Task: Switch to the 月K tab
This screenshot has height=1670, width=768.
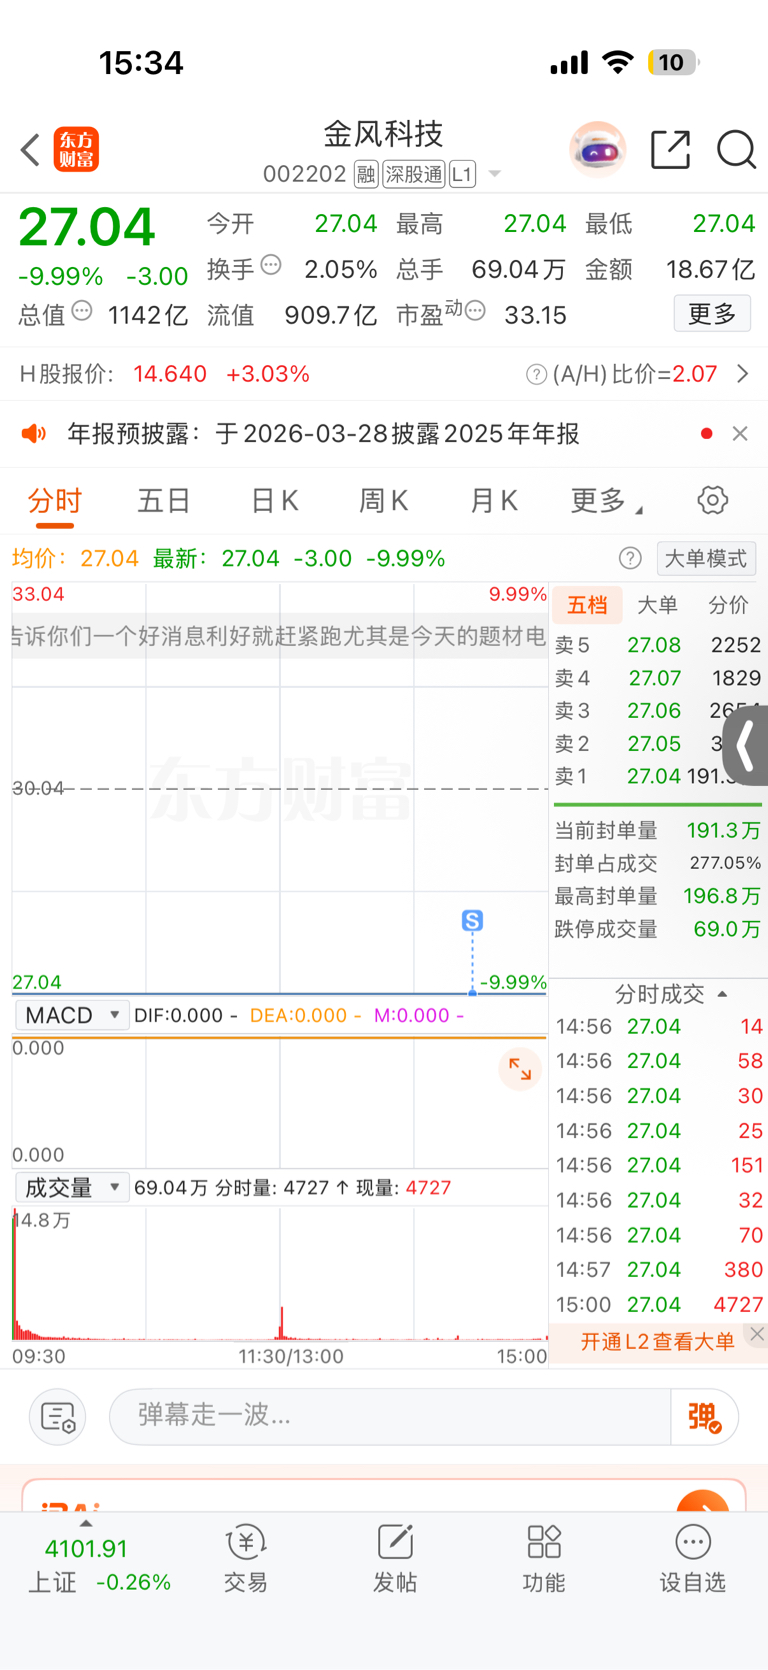Action: [x=494, y=501]
